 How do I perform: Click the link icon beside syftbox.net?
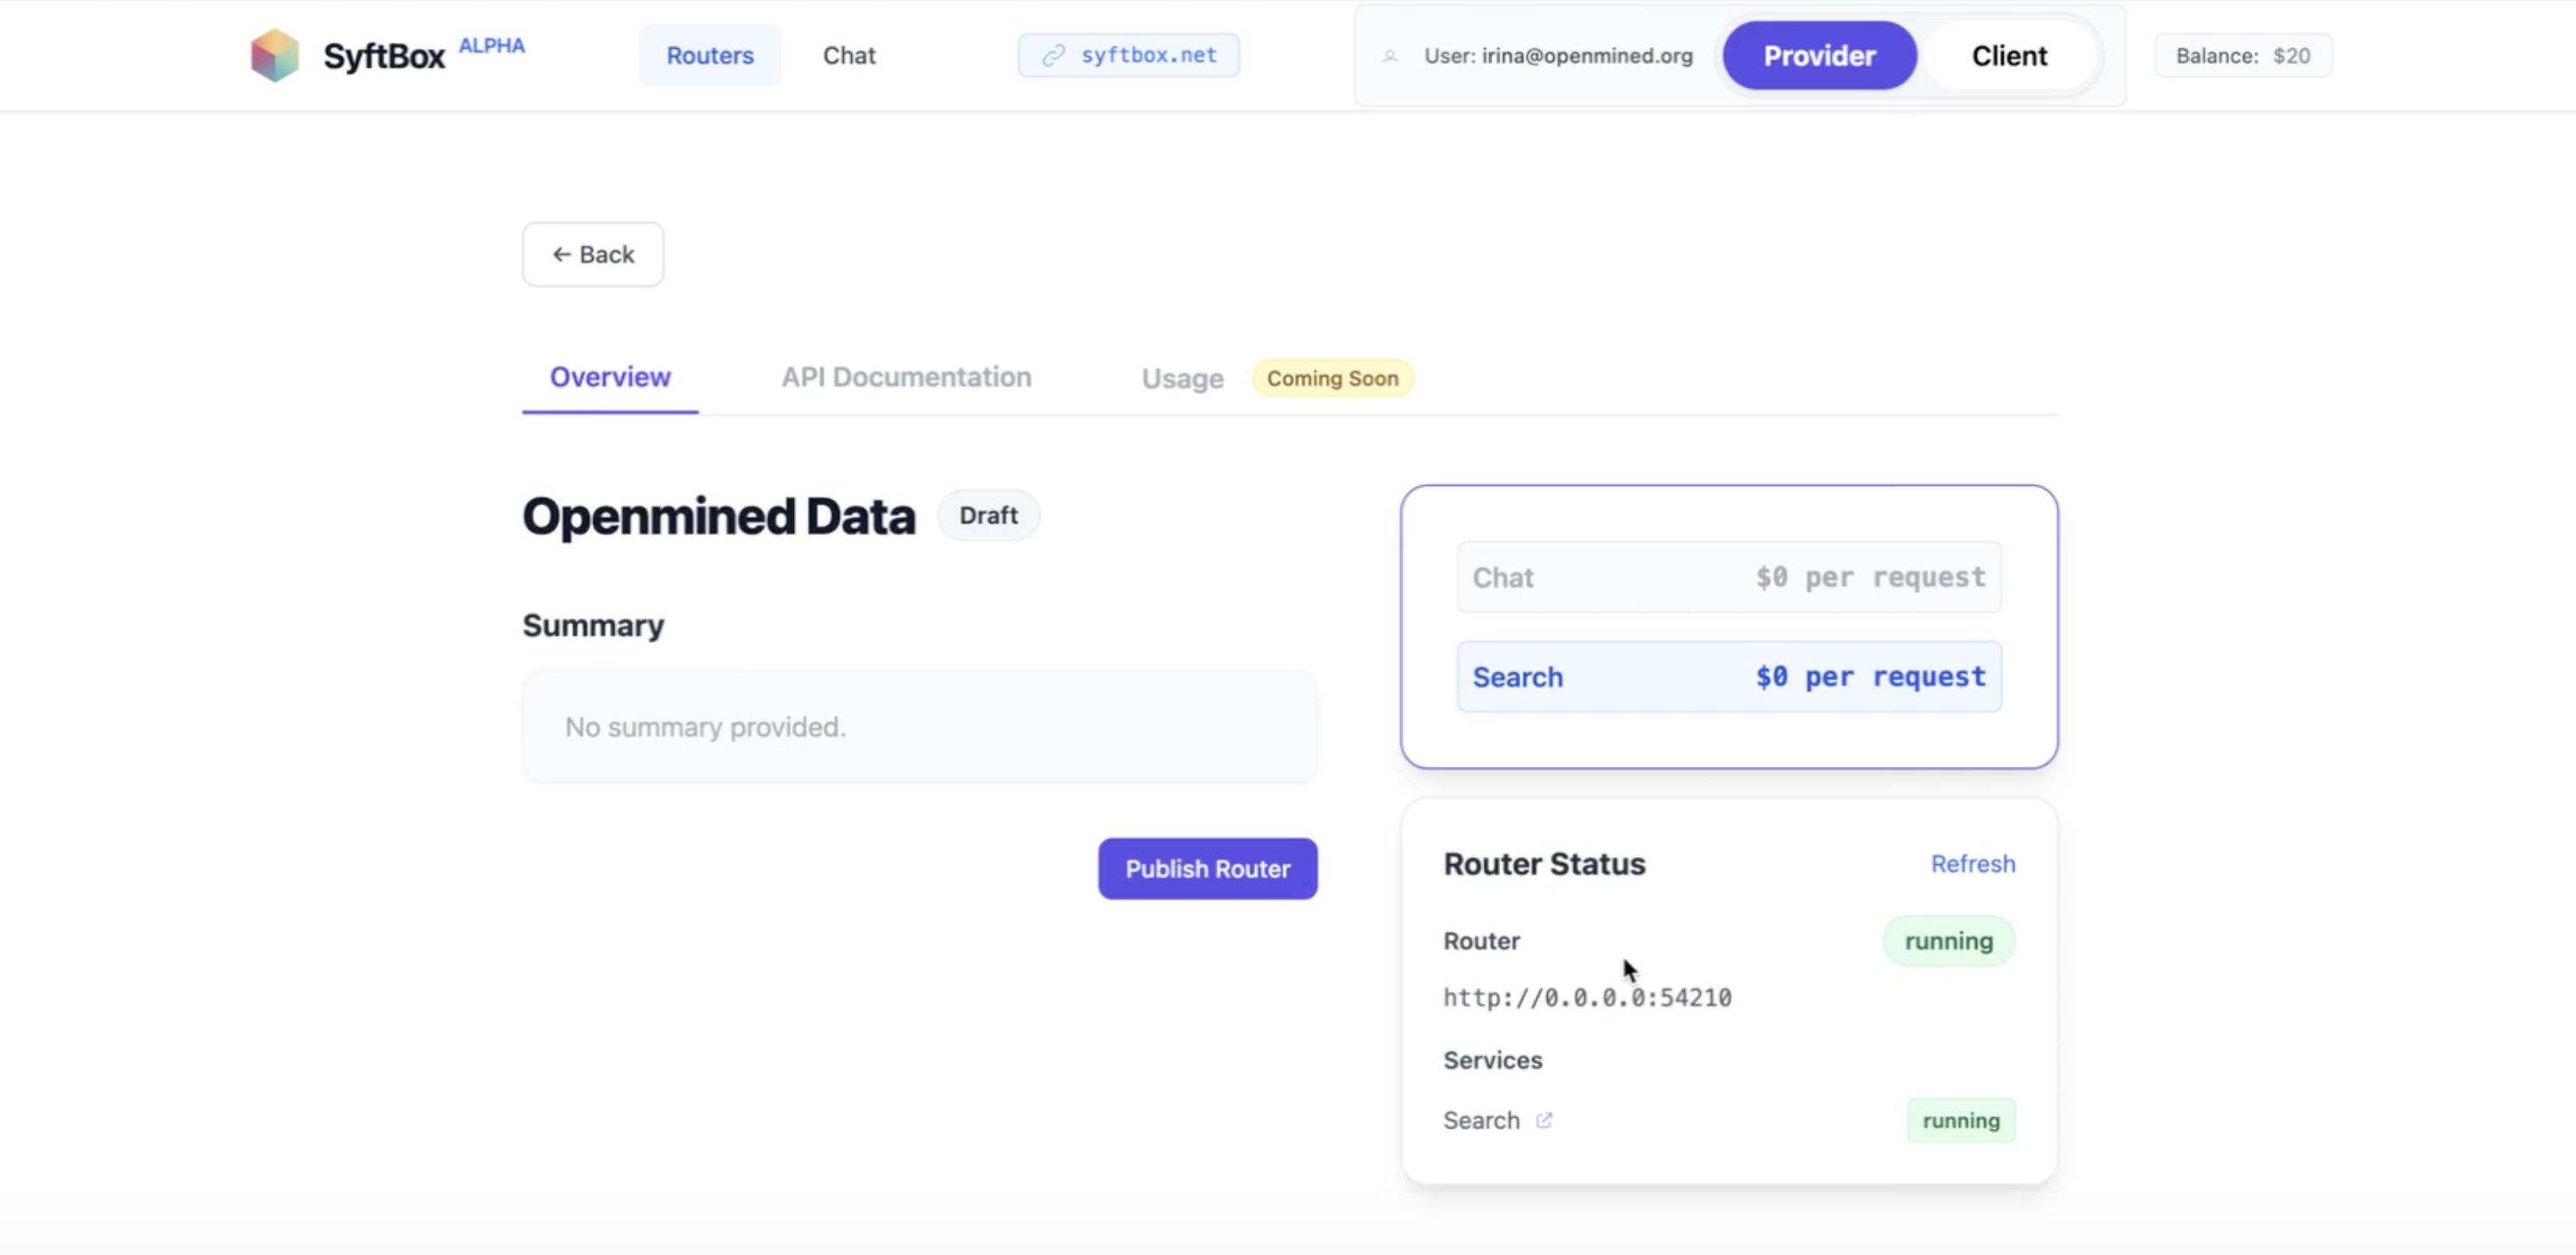(1053, 55)
